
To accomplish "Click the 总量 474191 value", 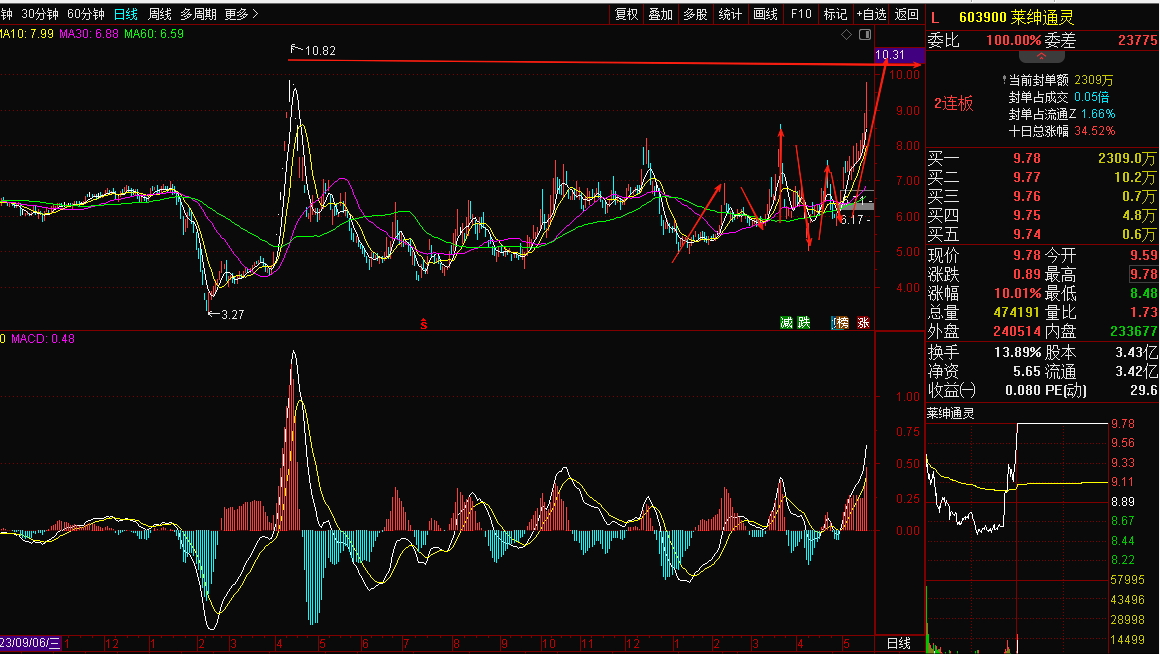I will (x=1018, y=313).
